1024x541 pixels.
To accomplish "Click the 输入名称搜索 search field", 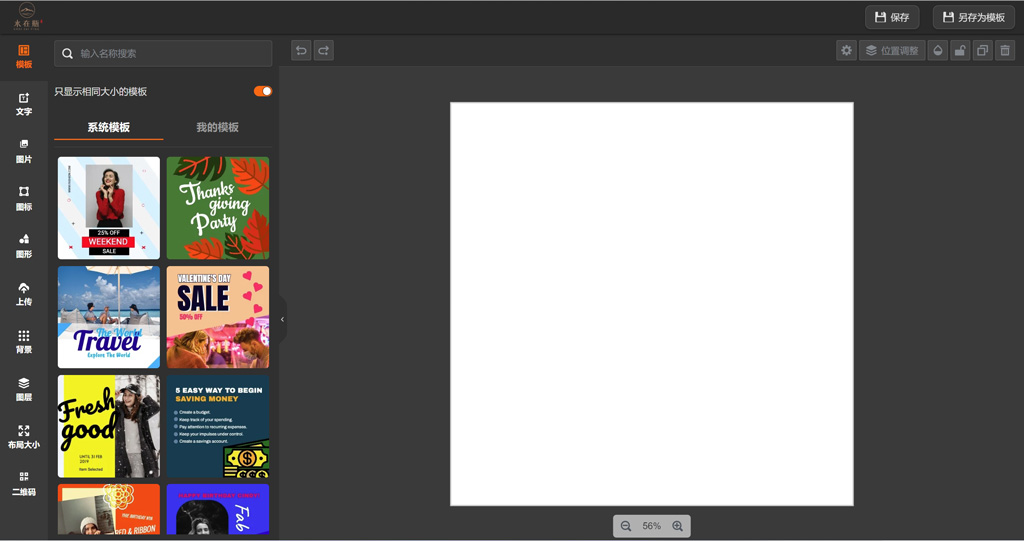I will 163,54.
